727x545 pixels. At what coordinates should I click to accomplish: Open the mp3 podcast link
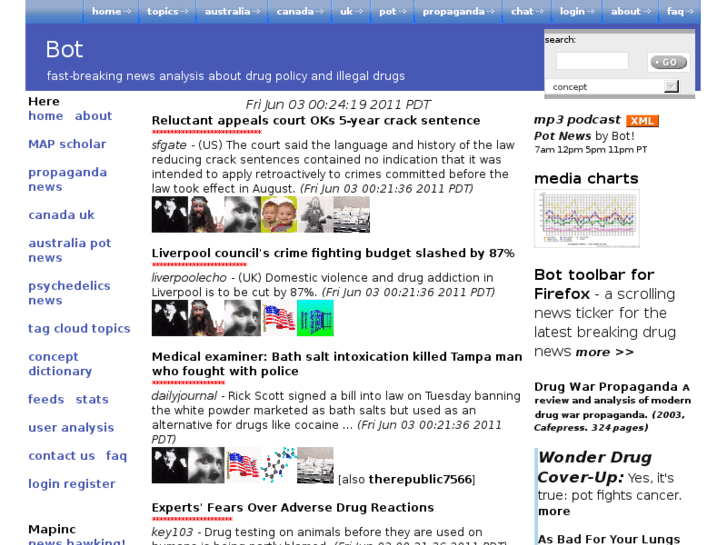[577, 120]
